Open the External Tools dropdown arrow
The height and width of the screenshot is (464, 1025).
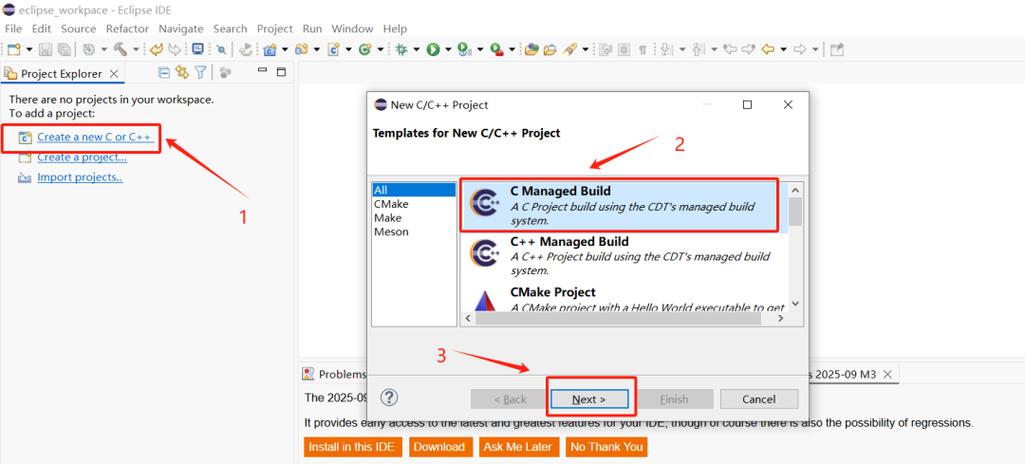click(511, 50)
